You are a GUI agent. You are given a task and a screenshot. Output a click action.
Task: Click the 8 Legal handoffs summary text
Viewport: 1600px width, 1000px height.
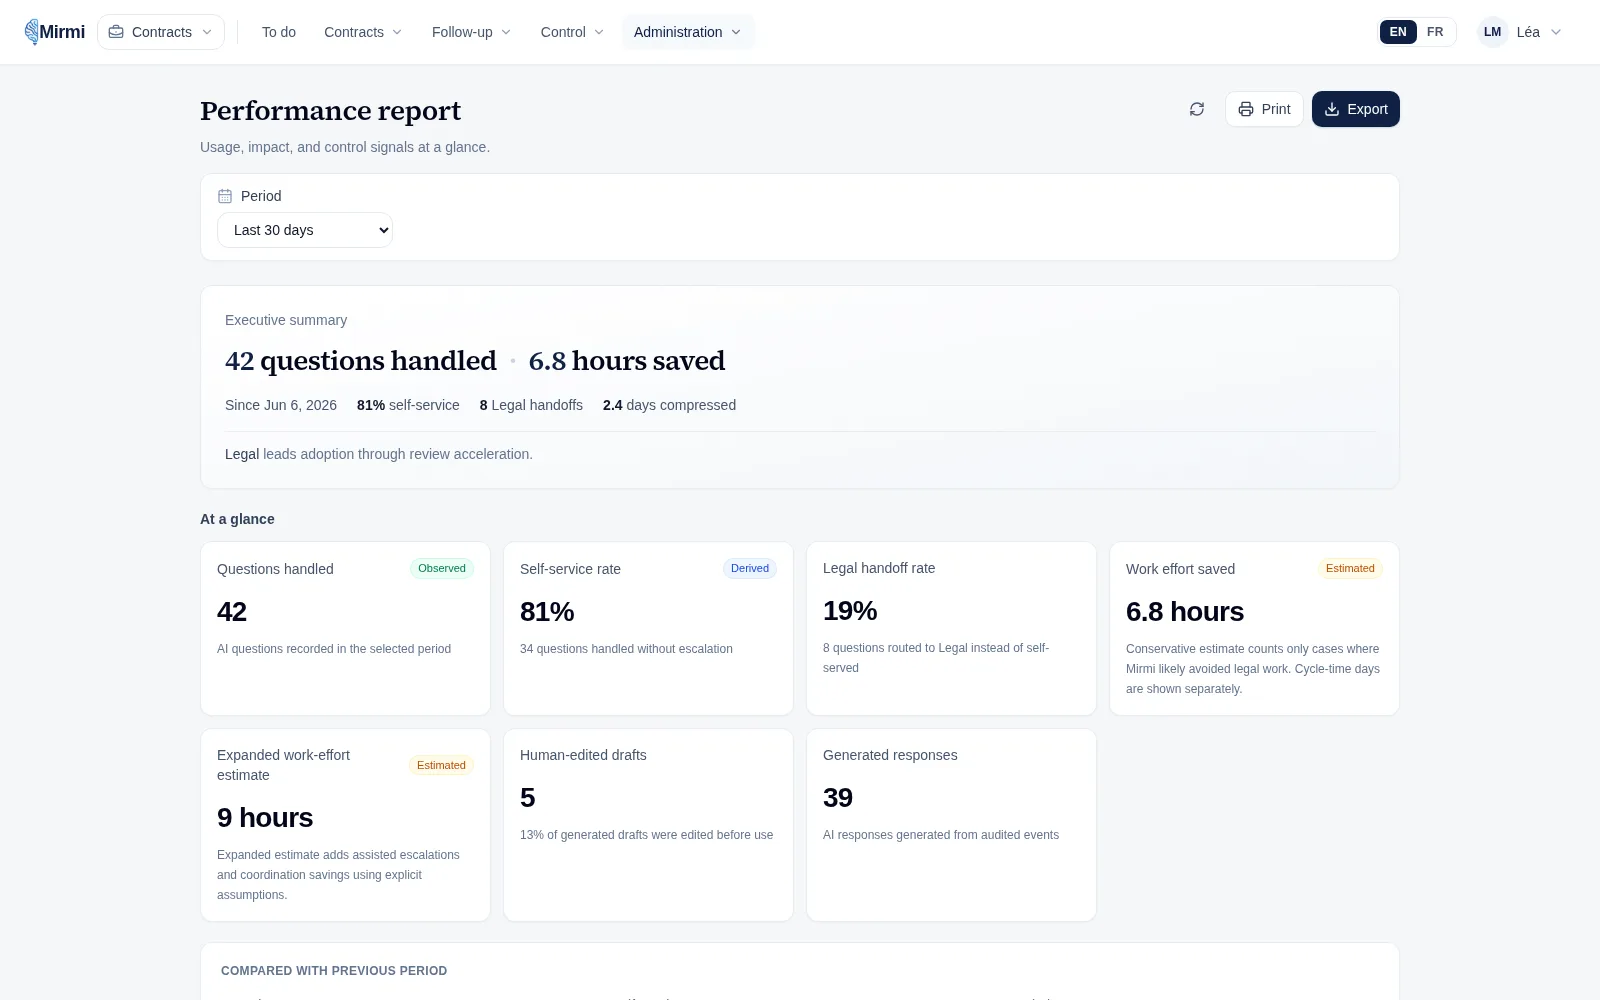click(x=531, y=405)
